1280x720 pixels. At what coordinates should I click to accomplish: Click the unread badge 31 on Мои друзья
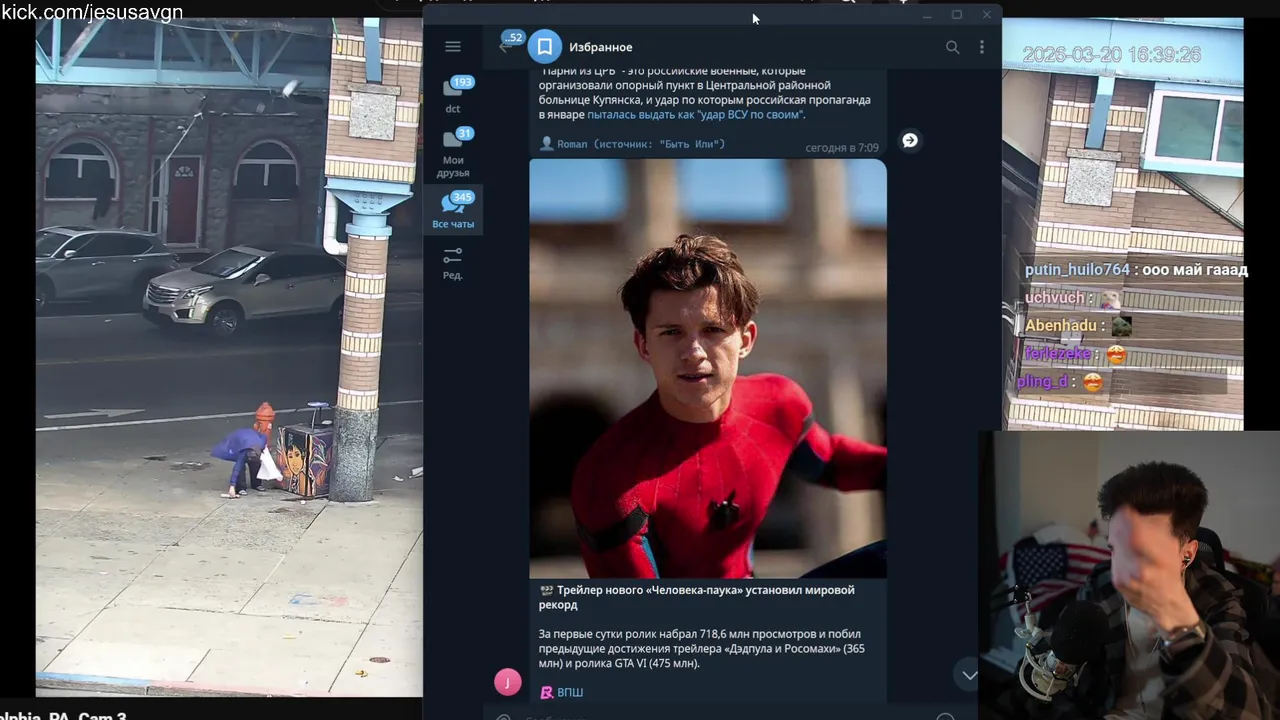464,134
